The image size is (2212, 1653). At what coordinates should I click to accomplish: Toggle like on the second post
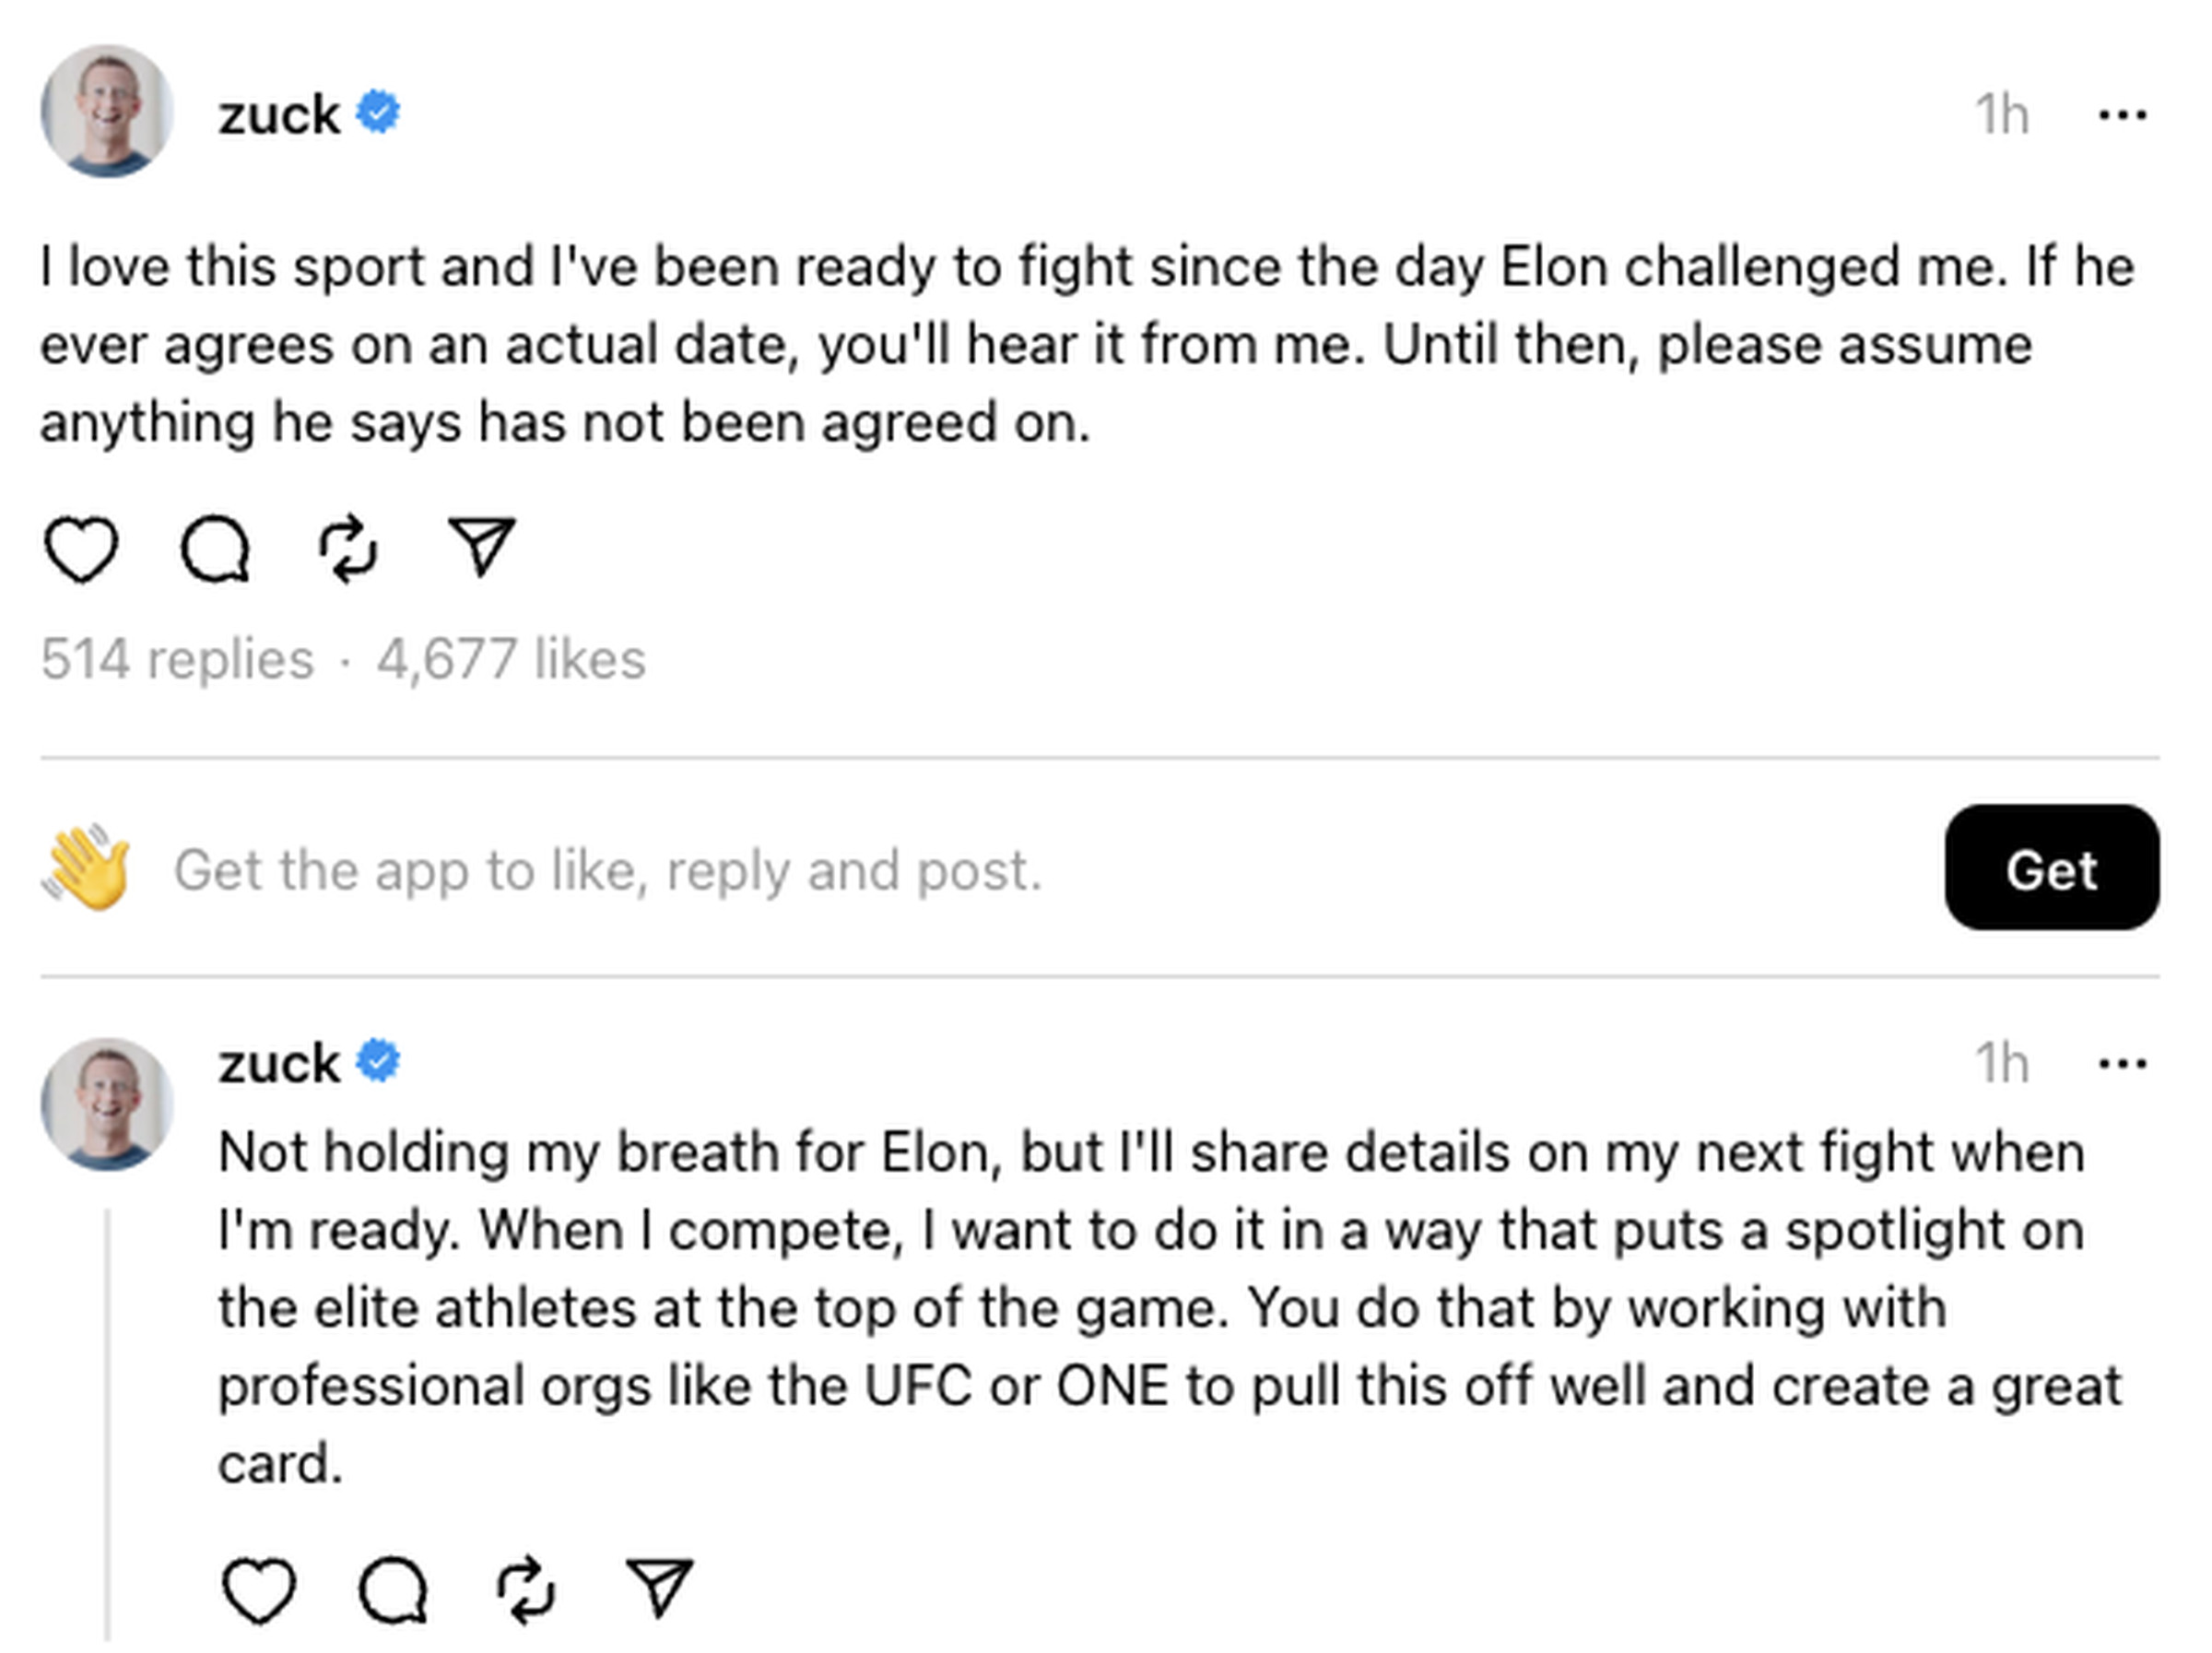[259, 1589]
